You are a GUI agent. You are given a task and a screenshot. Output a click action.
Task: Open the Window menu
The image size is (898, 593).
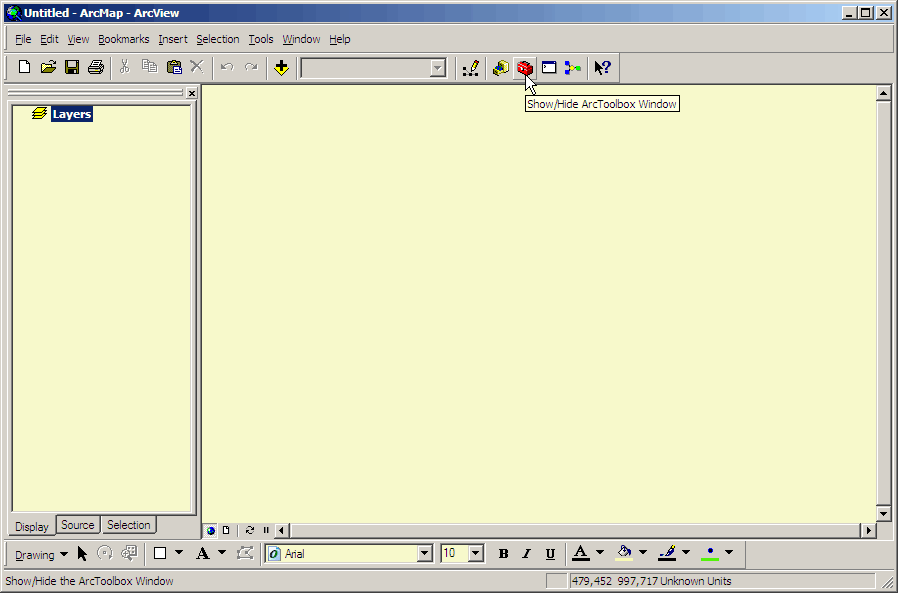(301, 40)
